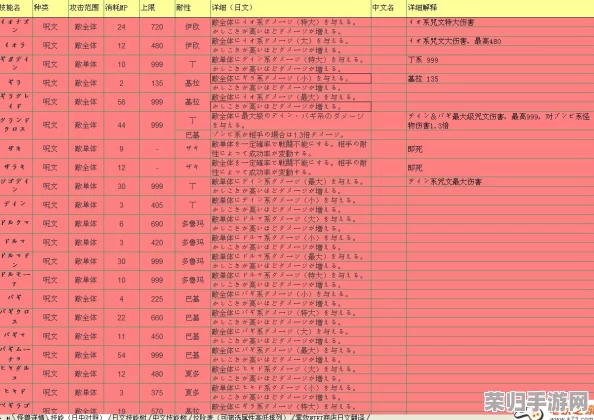
Task: Select the 中文名 column header
Action: 389,8
